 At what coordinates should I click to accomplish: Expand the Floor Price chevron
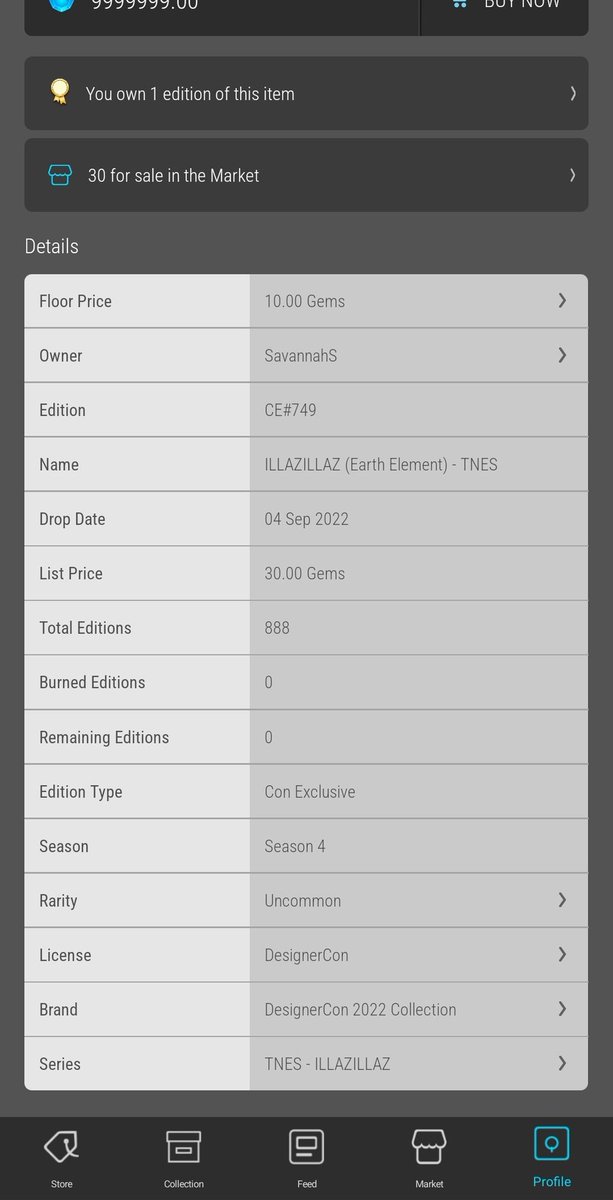pyautogui.click(x=562, y=300)
